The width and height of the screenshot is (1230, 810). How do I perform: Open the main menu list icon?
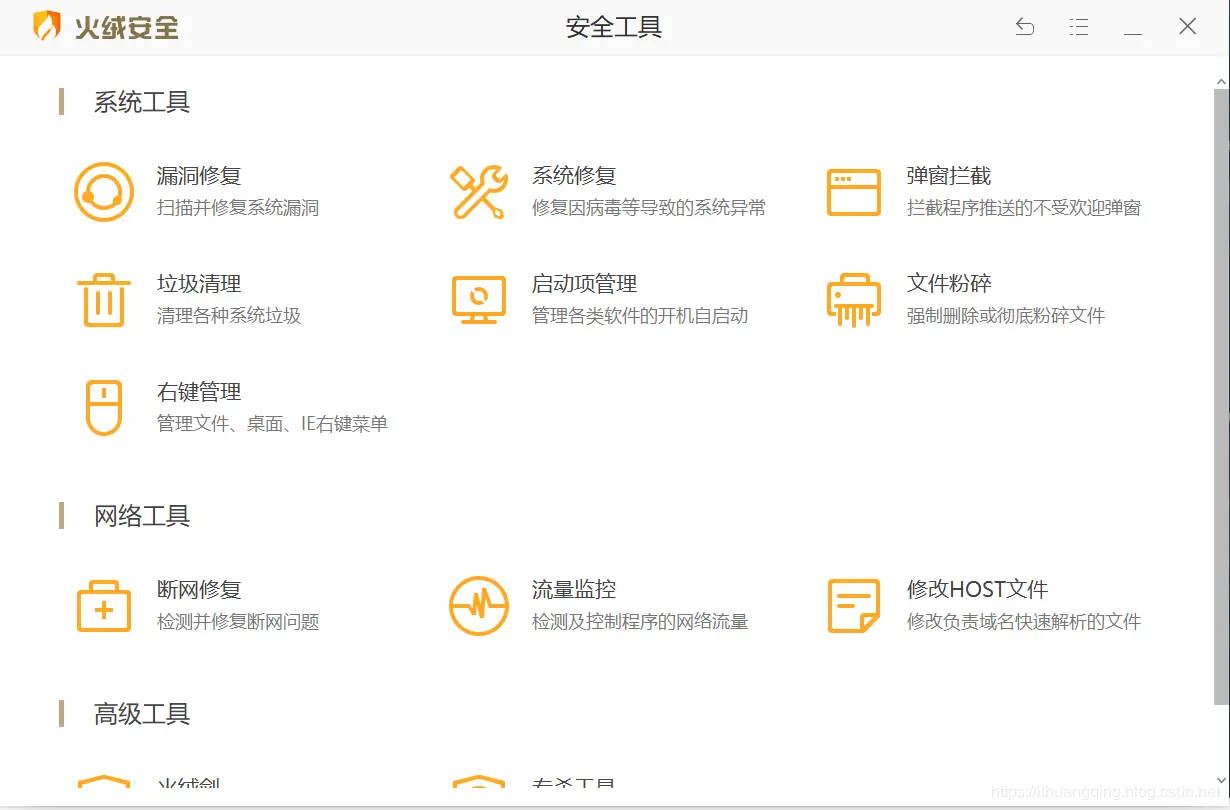(x=1079, y=27)
